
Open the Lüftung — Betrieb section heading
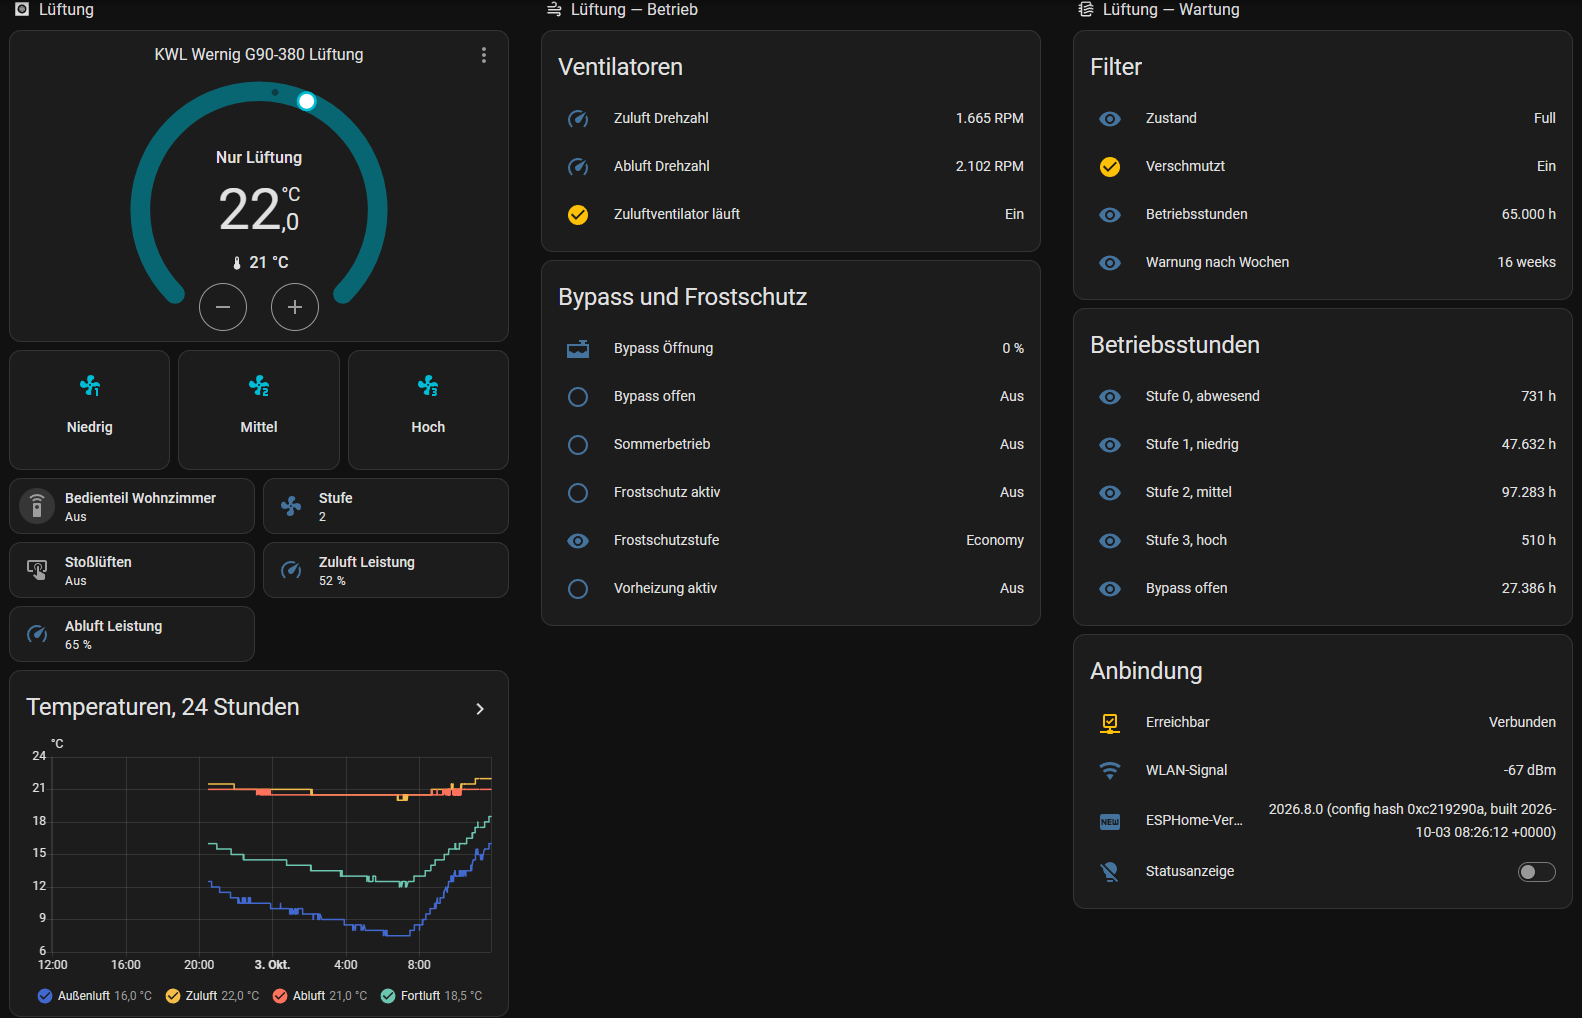coord(622,10)
